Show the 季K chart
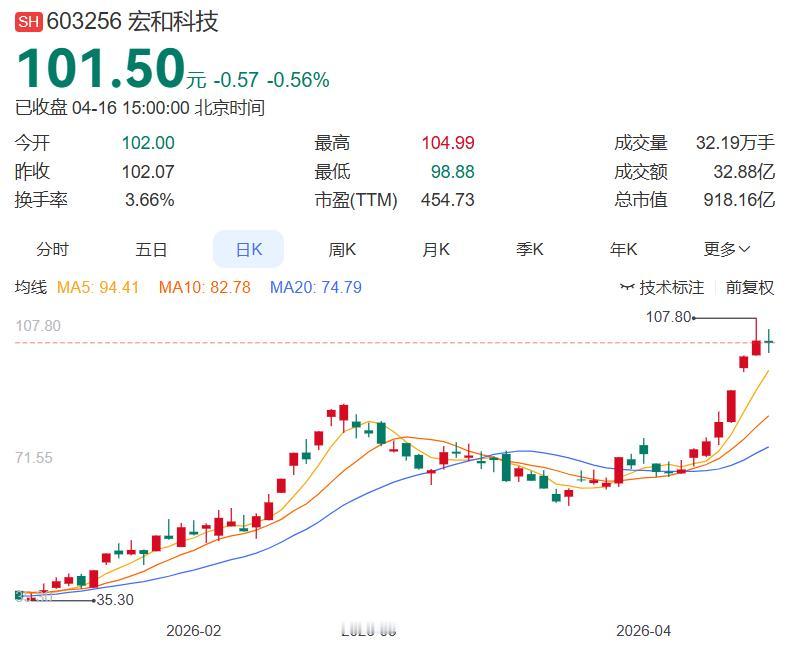Screen dimensions: 789x653 tap(529, 249)
